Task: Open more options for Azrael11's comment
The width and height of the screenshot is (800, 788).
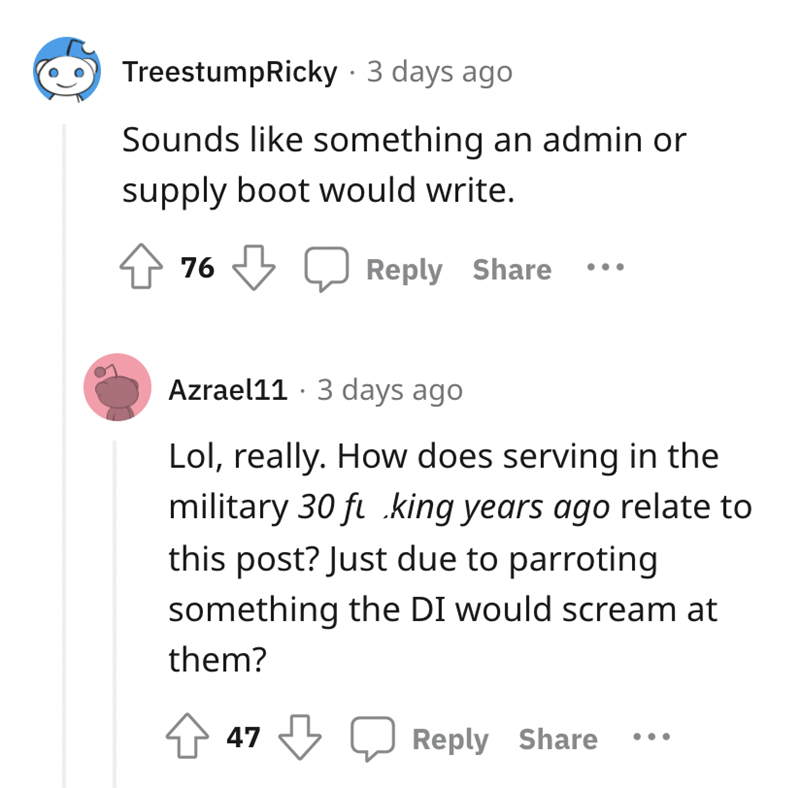Action: click(x=653, y=739)
